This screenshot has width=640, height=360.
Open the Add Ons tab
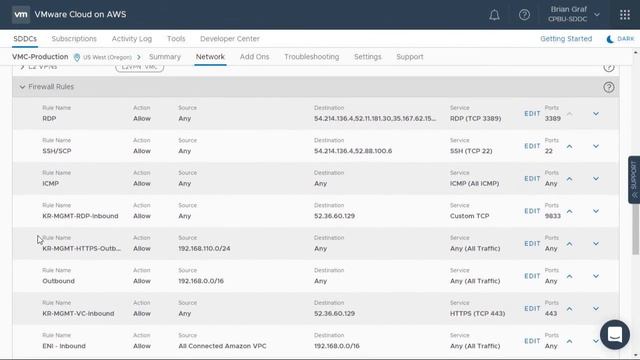coord(254,57)
